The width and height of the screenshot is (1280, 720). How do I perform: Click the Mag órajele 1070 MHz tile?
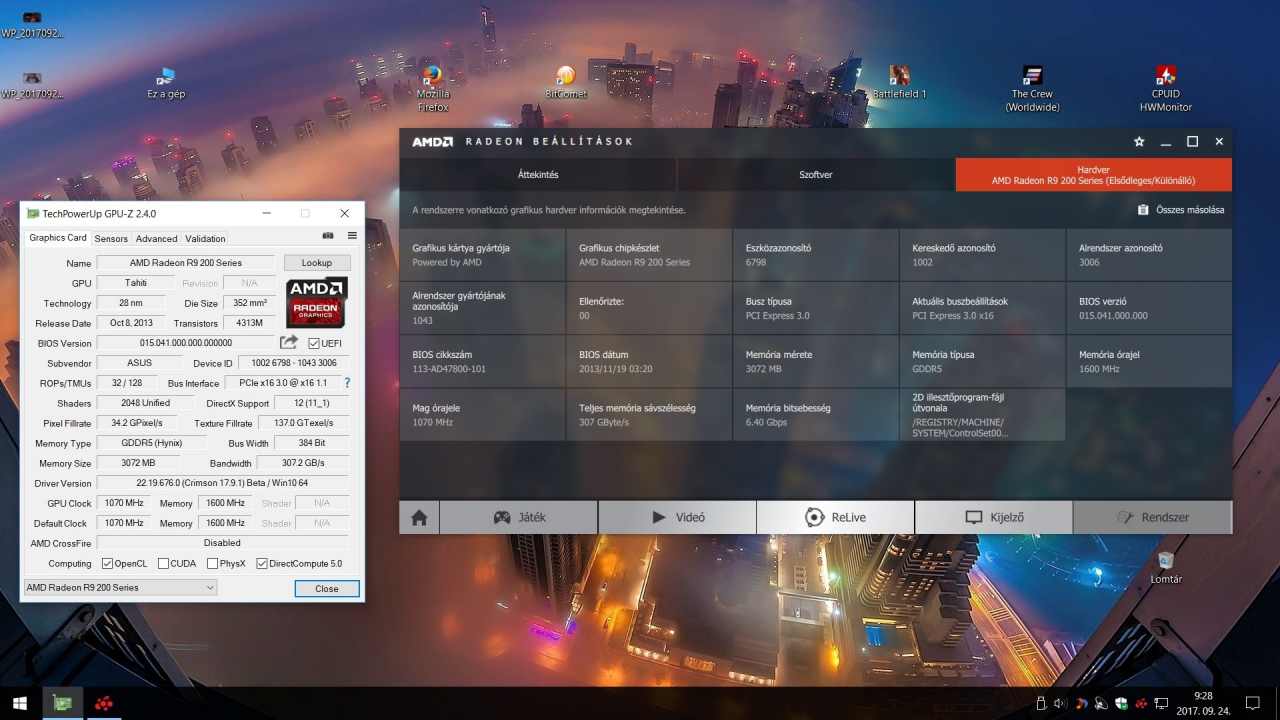tap(482, 415)
